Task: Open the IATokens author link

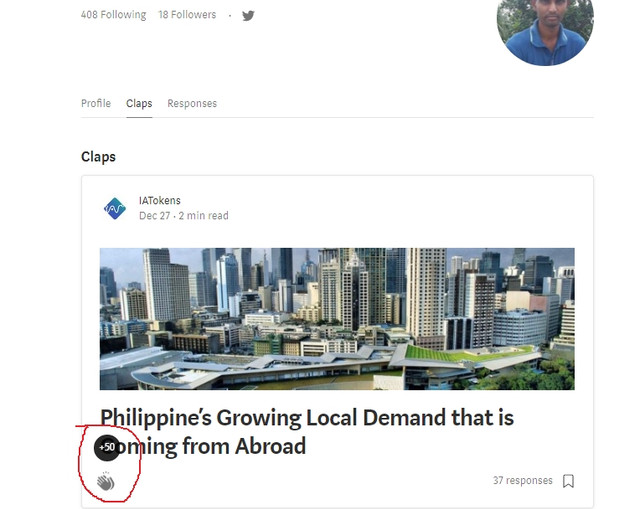Action: (x=160, y=200)
